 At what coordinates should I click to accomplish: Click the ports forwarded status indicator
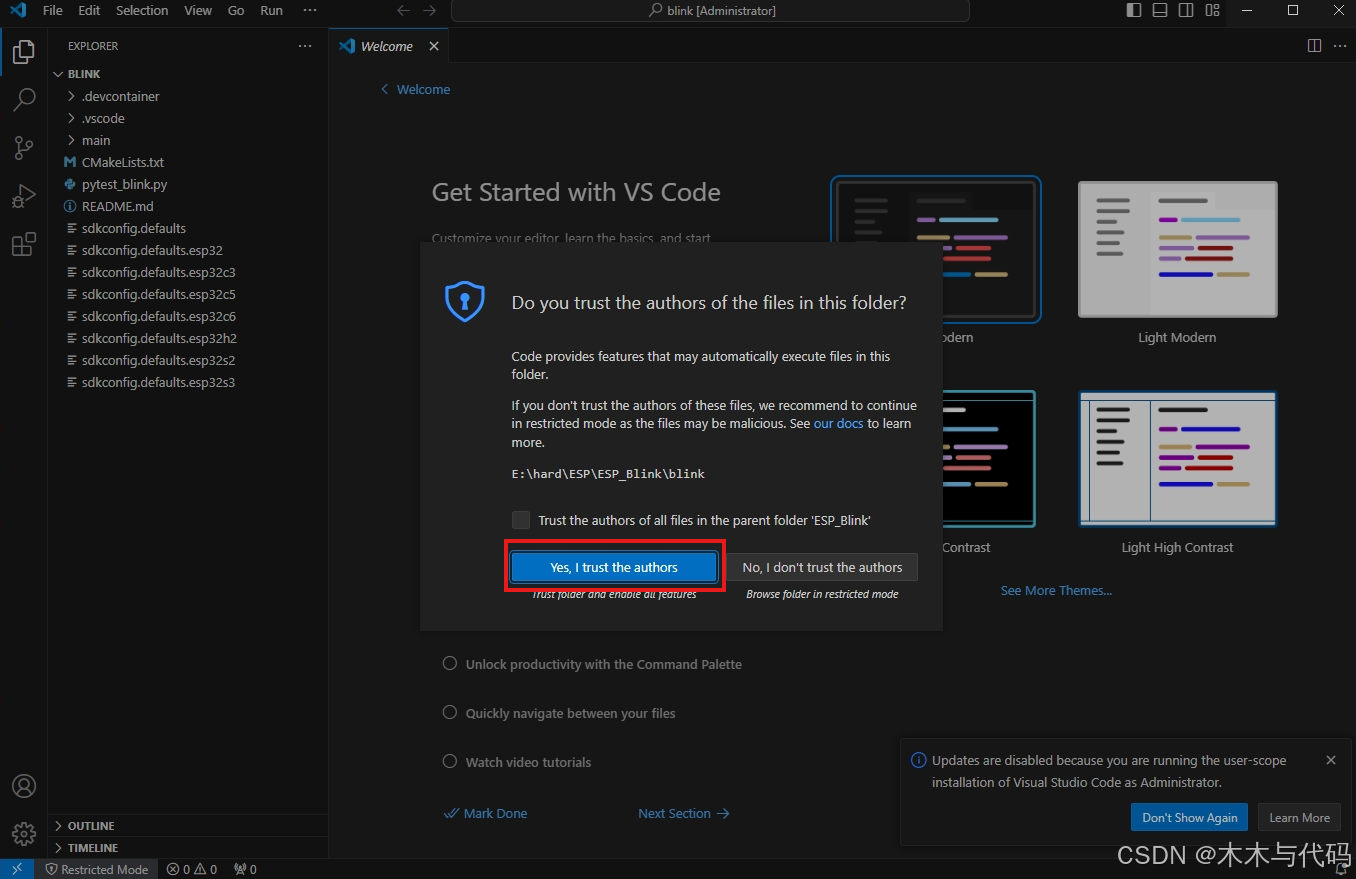click(x=245, y=869)
